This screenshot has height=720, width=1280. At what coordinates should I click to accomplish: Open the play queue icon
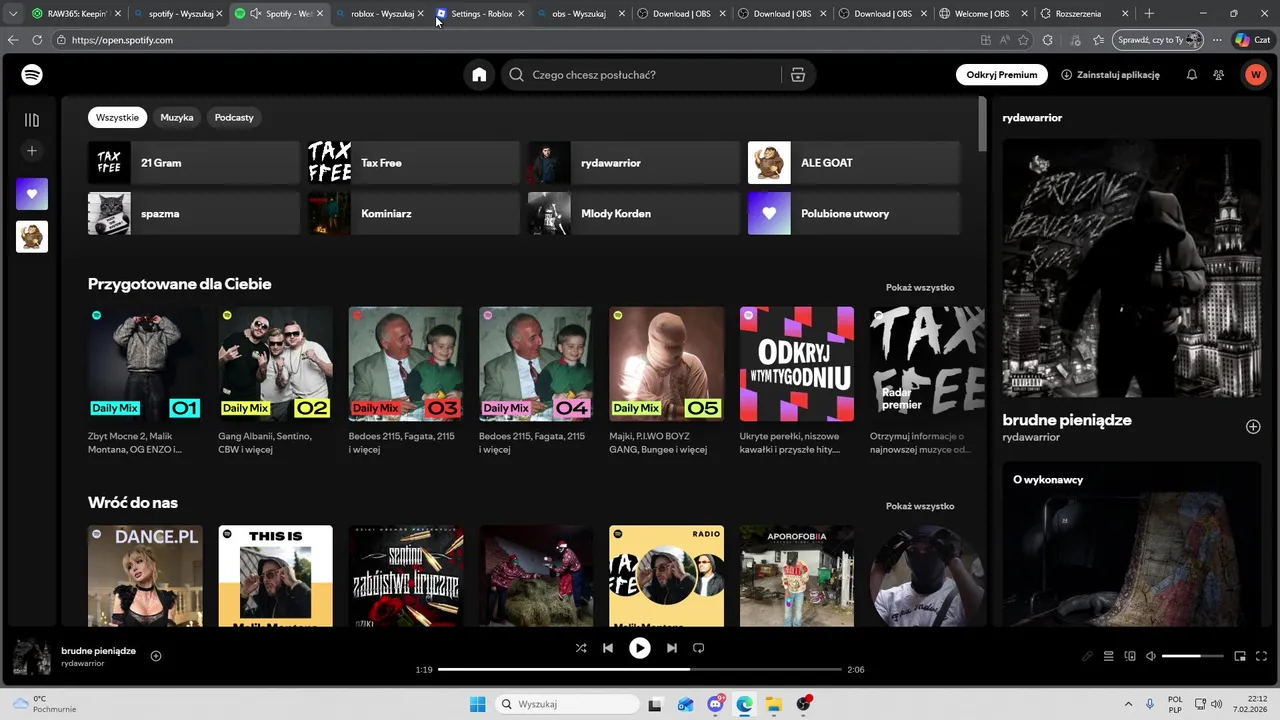[1109, 656]
